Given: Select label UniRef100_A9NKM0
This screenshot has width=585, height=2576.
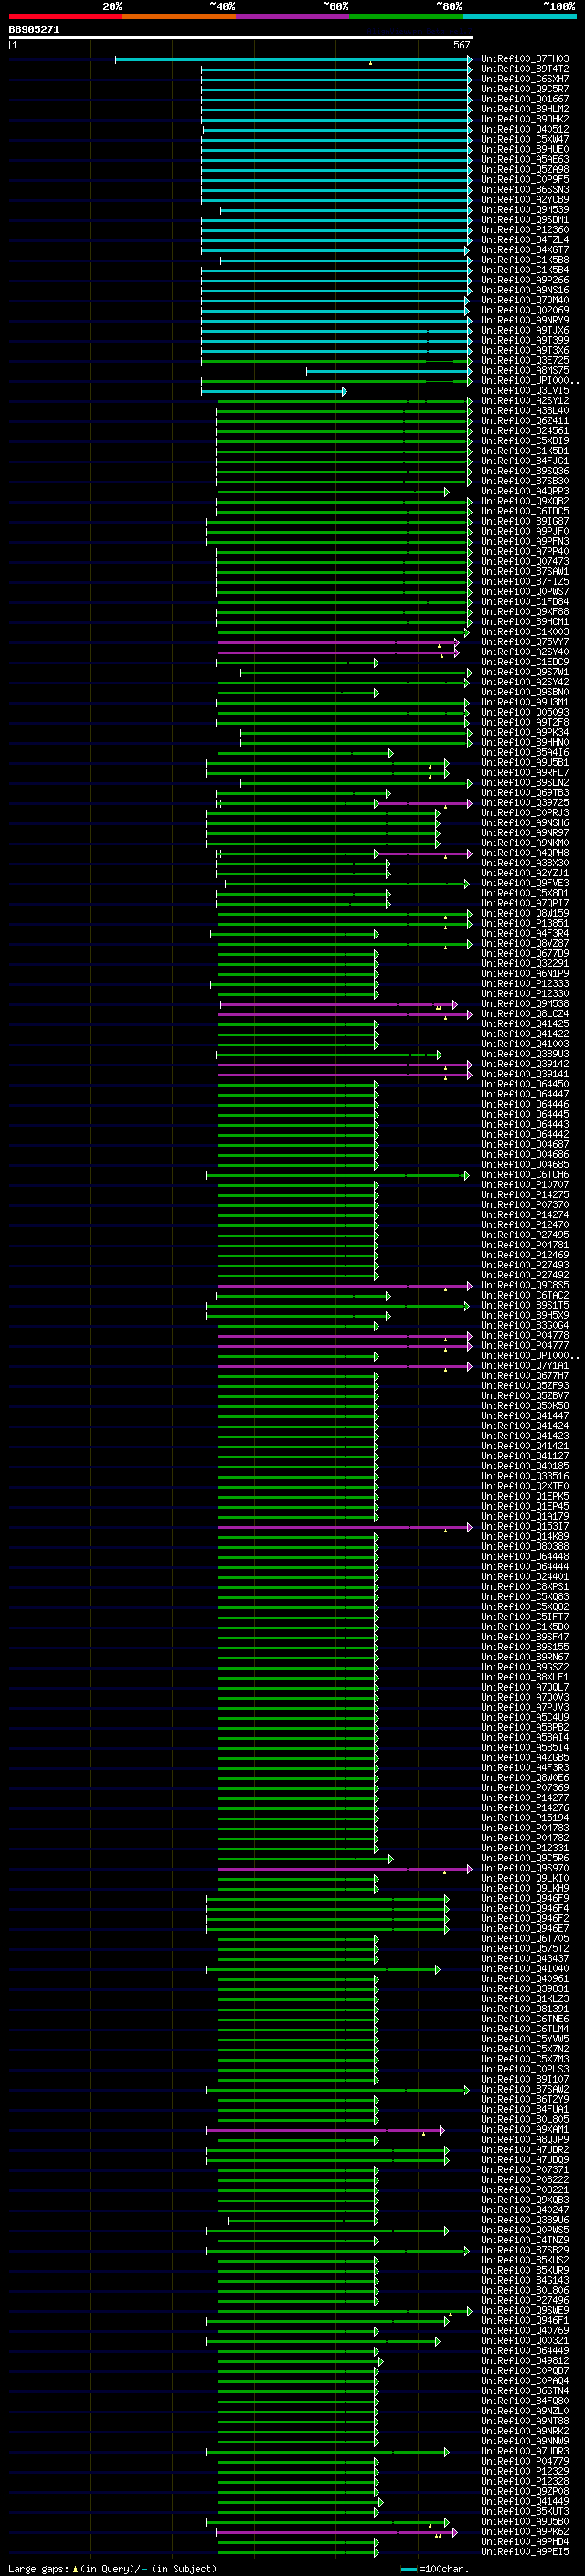Looking at the screenshot, I should [x=525, y=843].
